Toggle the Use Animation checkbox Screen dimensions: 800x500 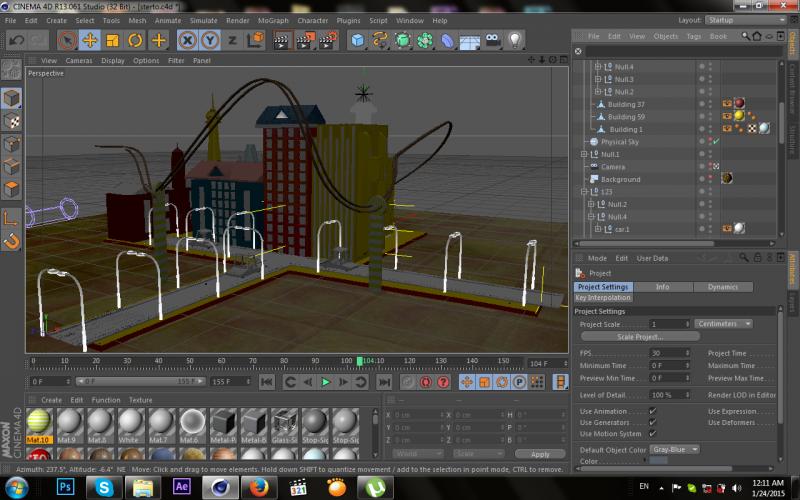tap(653, 411)
